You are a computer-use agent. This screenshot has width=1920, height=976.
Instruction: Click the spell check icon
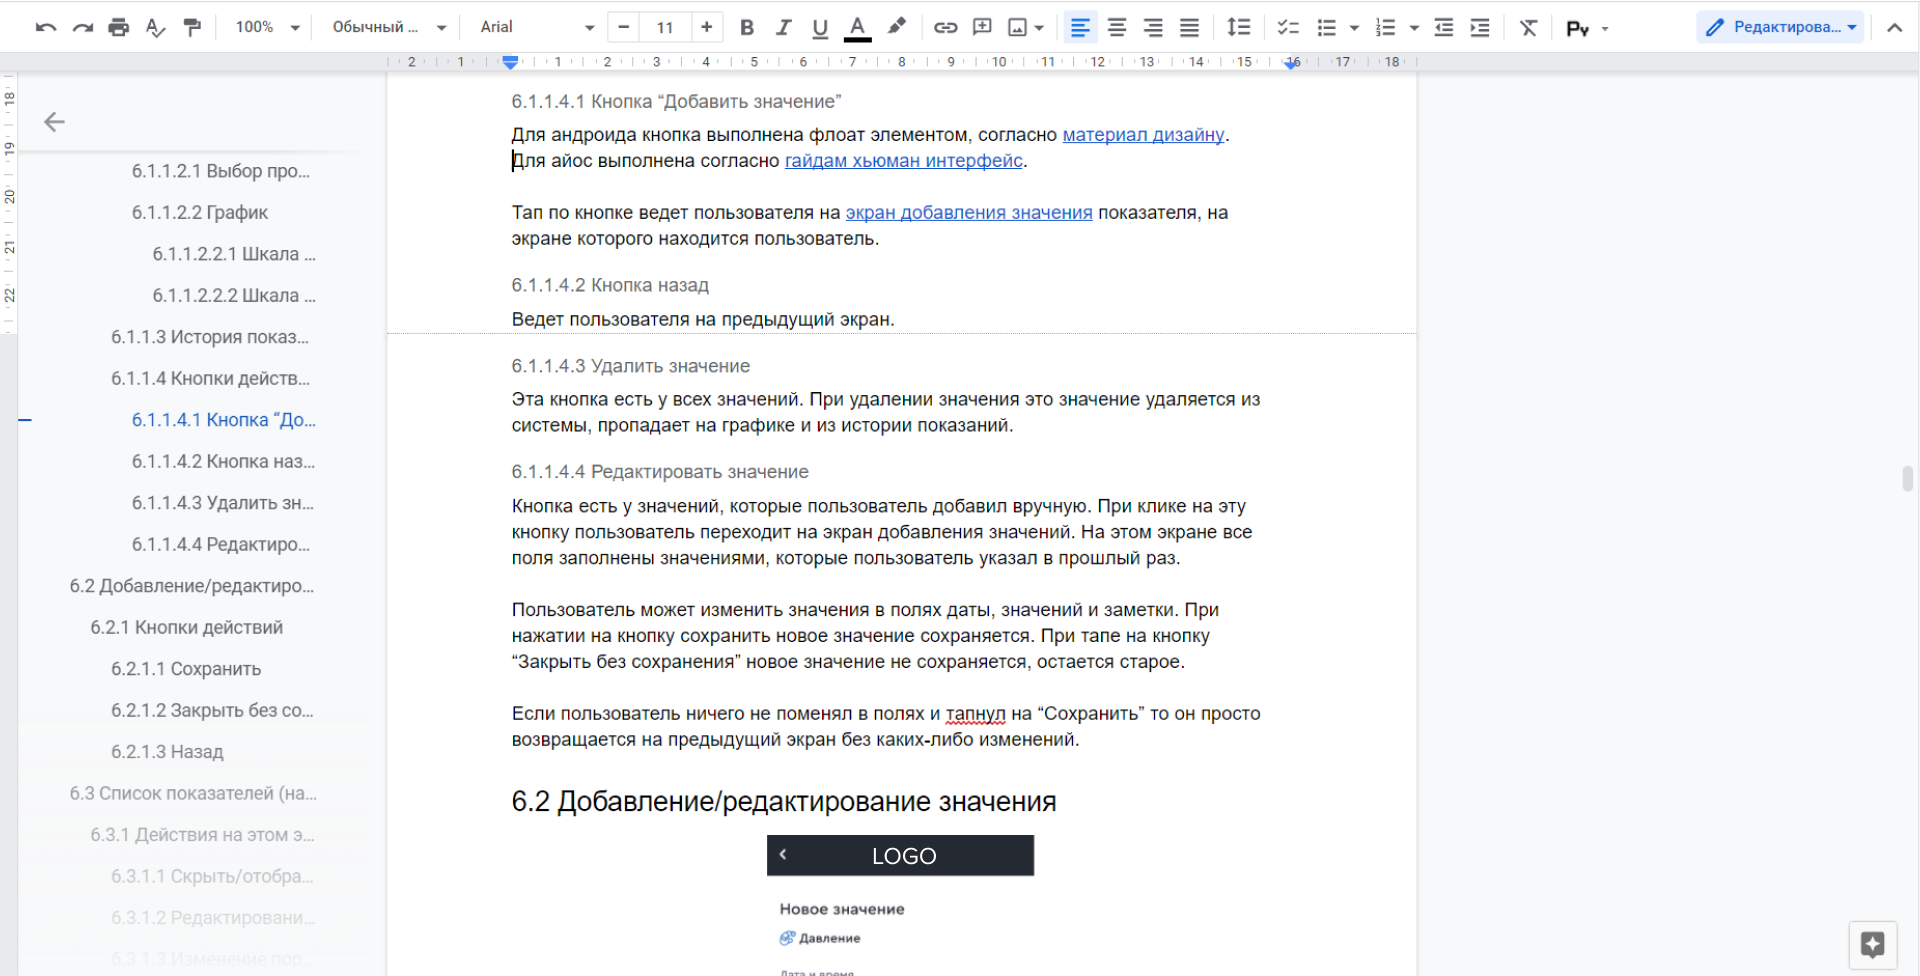point(155,28)
